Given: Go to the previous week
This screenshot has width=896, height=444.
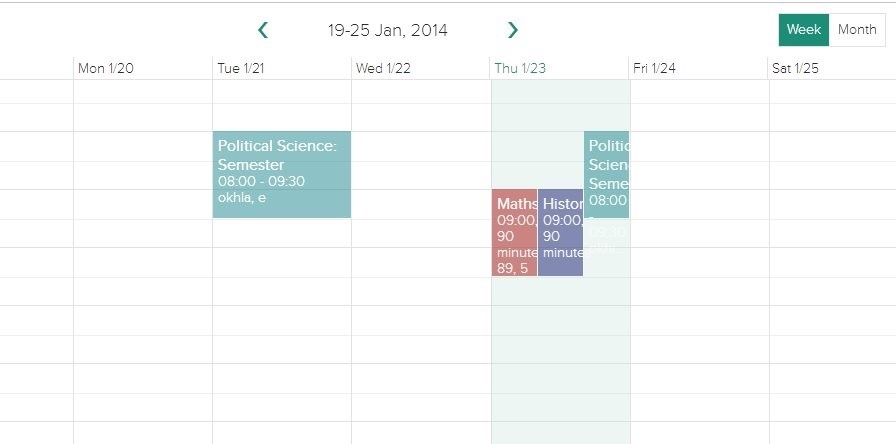Looking at the screenshot, I should tap(263, 30).
